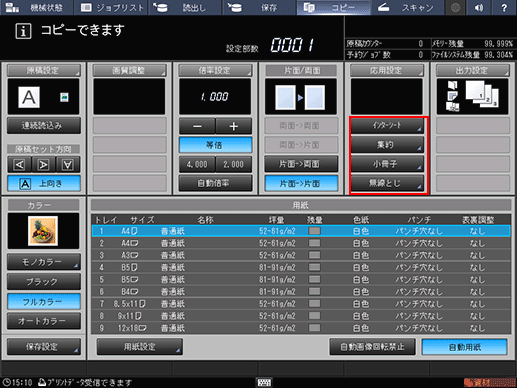Select tray 8 9x11 row

pos(301,316)
